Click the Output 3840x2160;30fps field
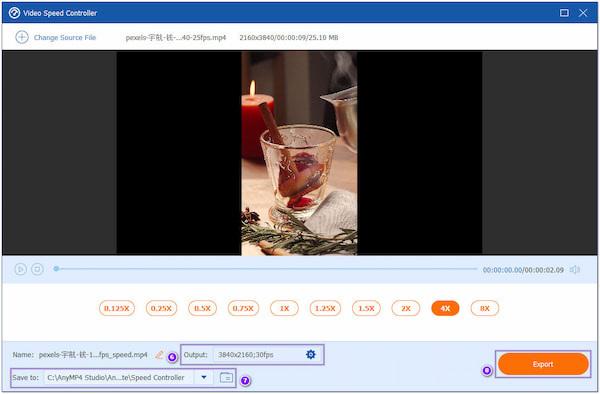Image resolution: width=600 pixels, height=394 pixels. click(267, 355)
